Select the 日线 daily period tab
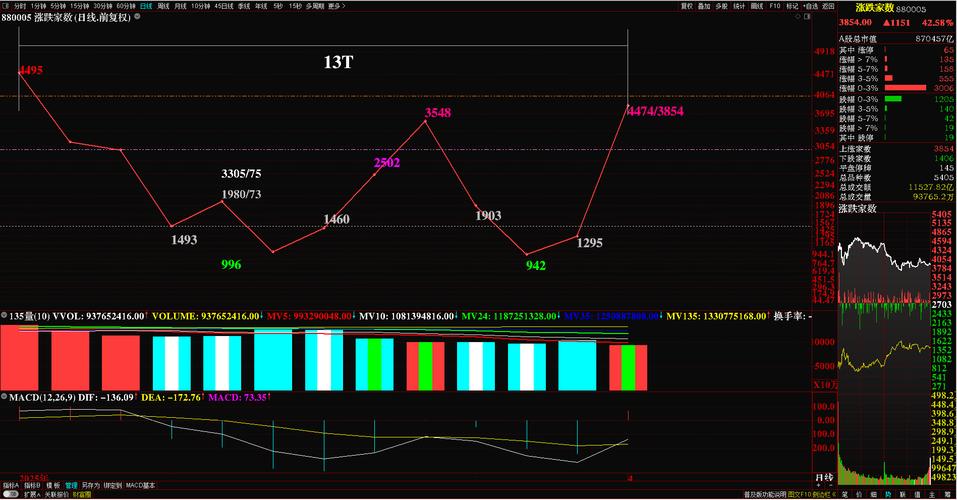The image size is (957, 500). pos(146,5)
